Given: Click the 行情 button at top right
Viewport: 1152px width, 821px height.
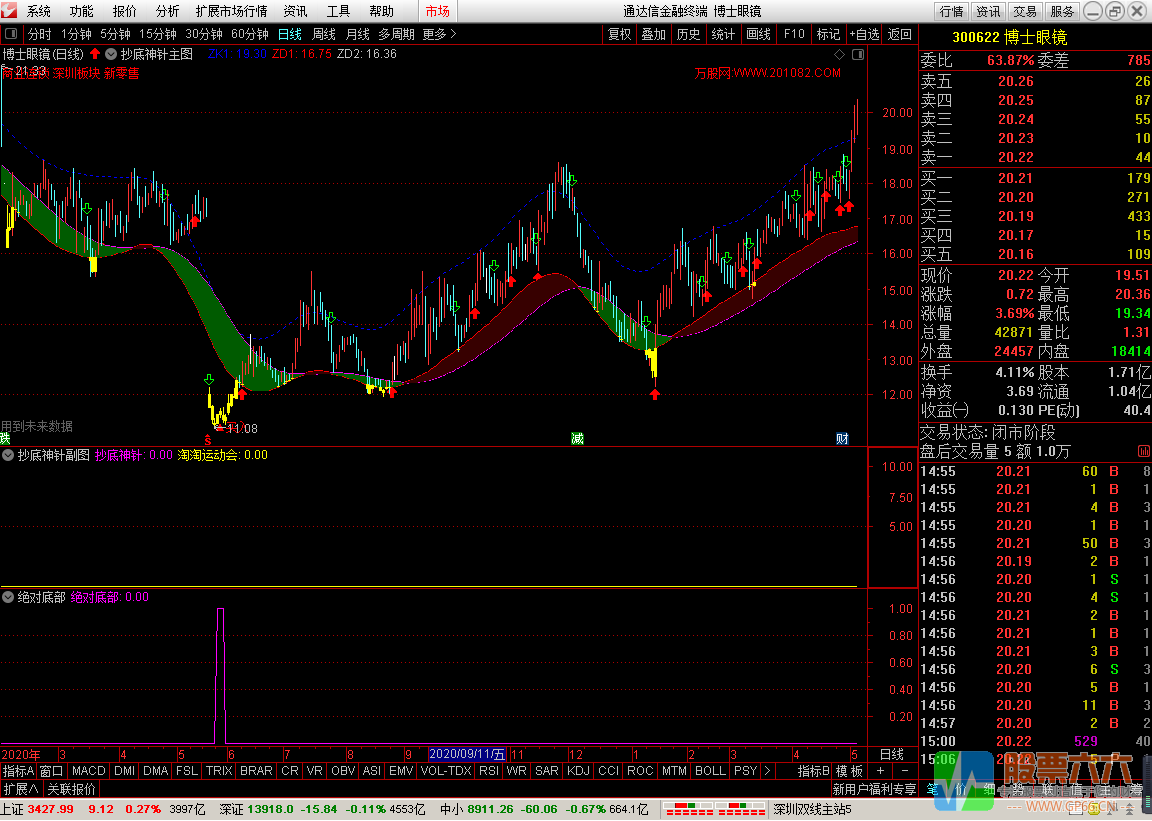Looking at the screenshot, I should pos(951,11).
